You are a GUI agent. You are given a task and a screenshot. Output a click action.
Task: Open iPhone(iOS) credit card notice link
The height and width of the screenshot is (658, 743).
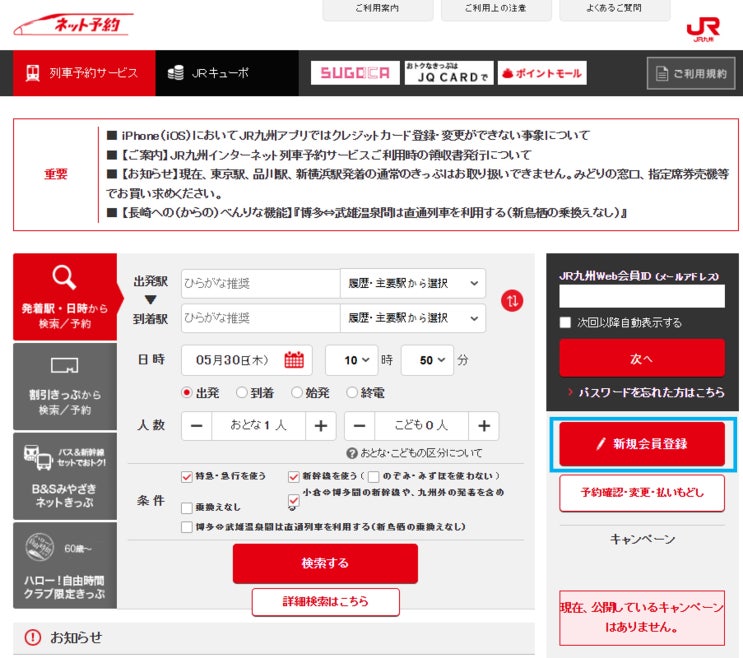(355, 135)
